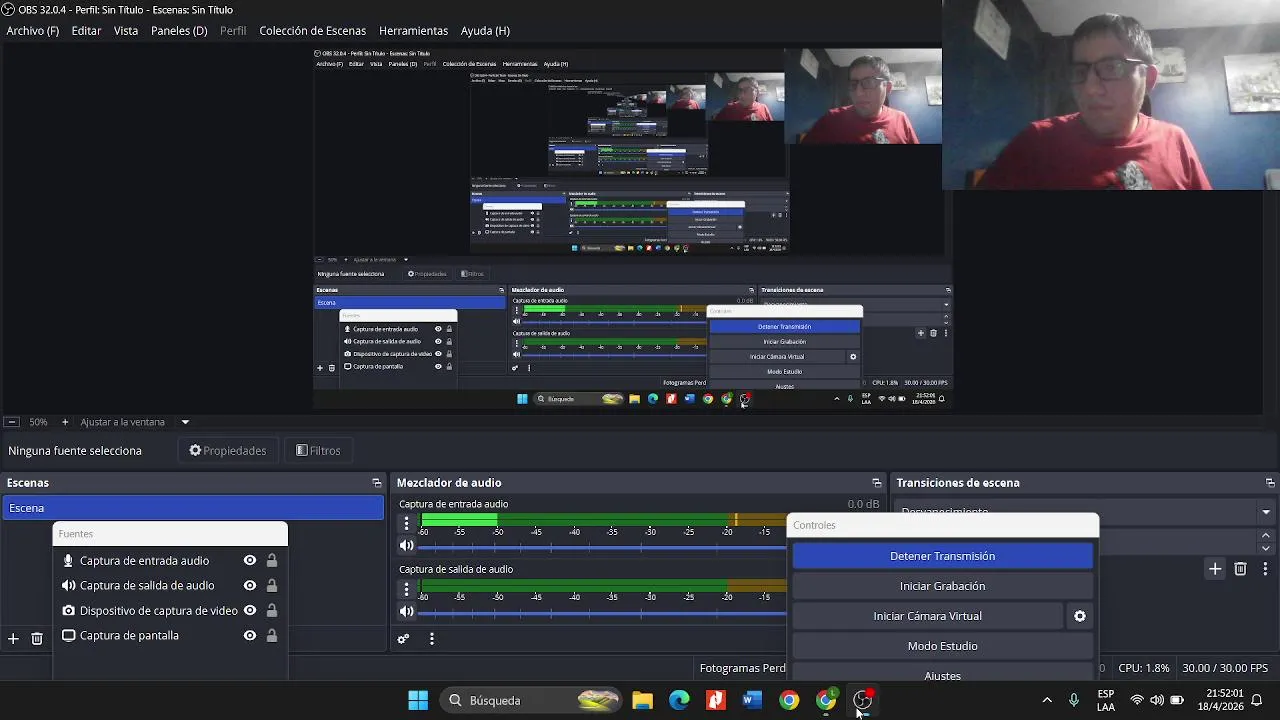Viewport: 1280px width, 720px height.
Task: Open the Colección de Escenas menu
Action: pyautogui.click(x=313, y=31)
